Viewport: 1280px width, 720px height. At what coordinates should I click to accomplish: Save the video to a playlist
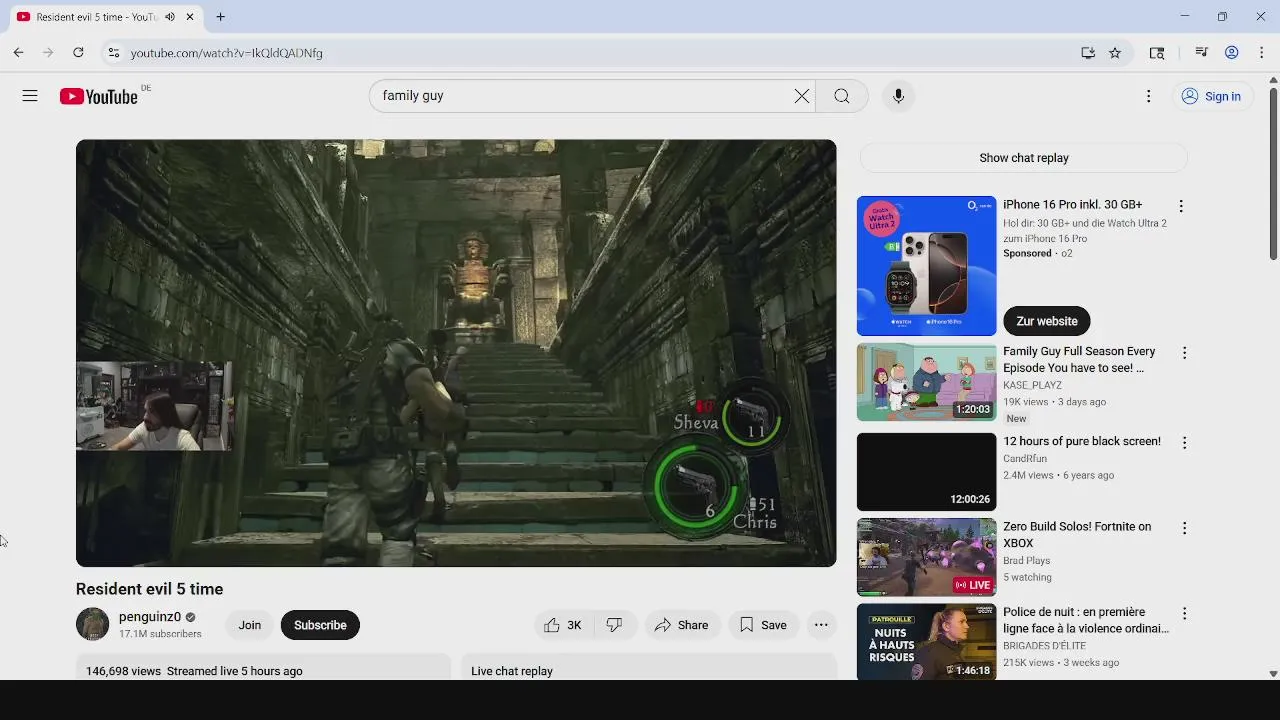click(763, 625)
